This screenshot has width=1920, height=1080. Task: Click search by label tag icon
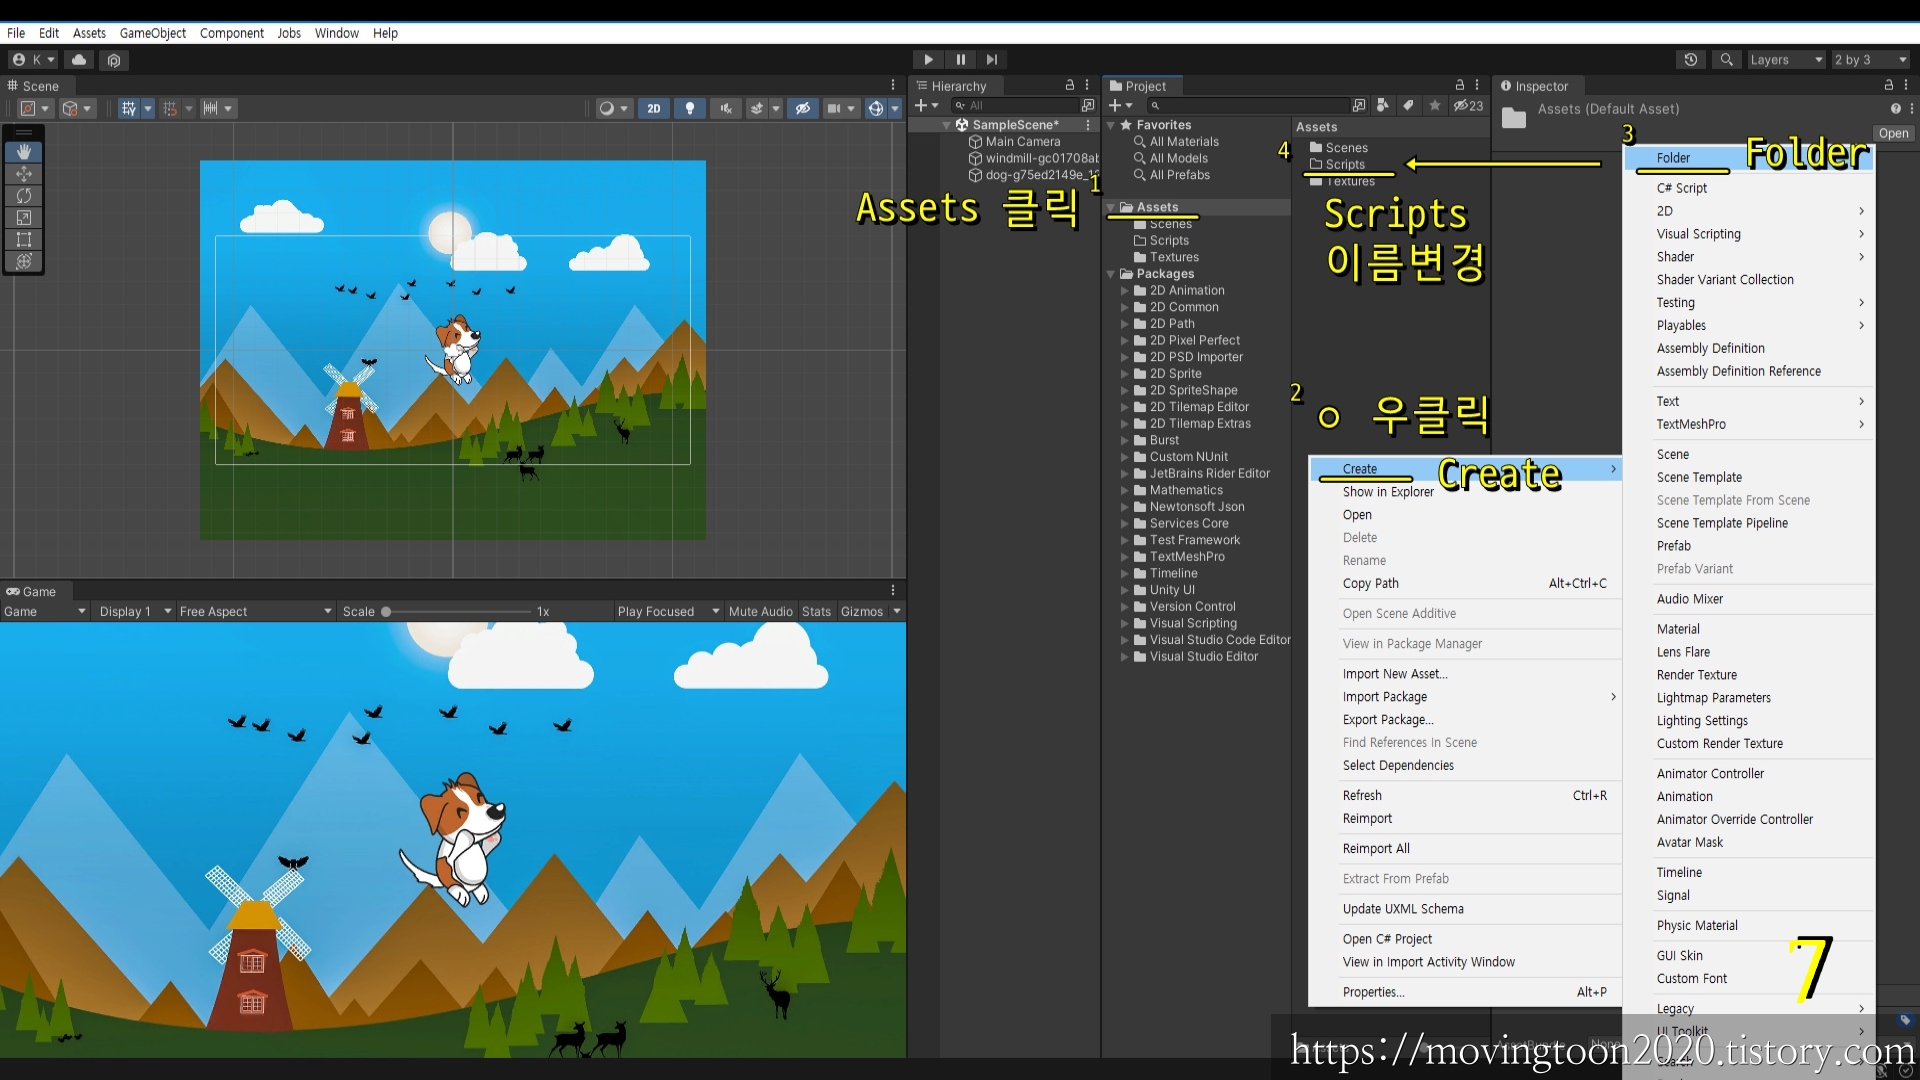coord(1408,105)
